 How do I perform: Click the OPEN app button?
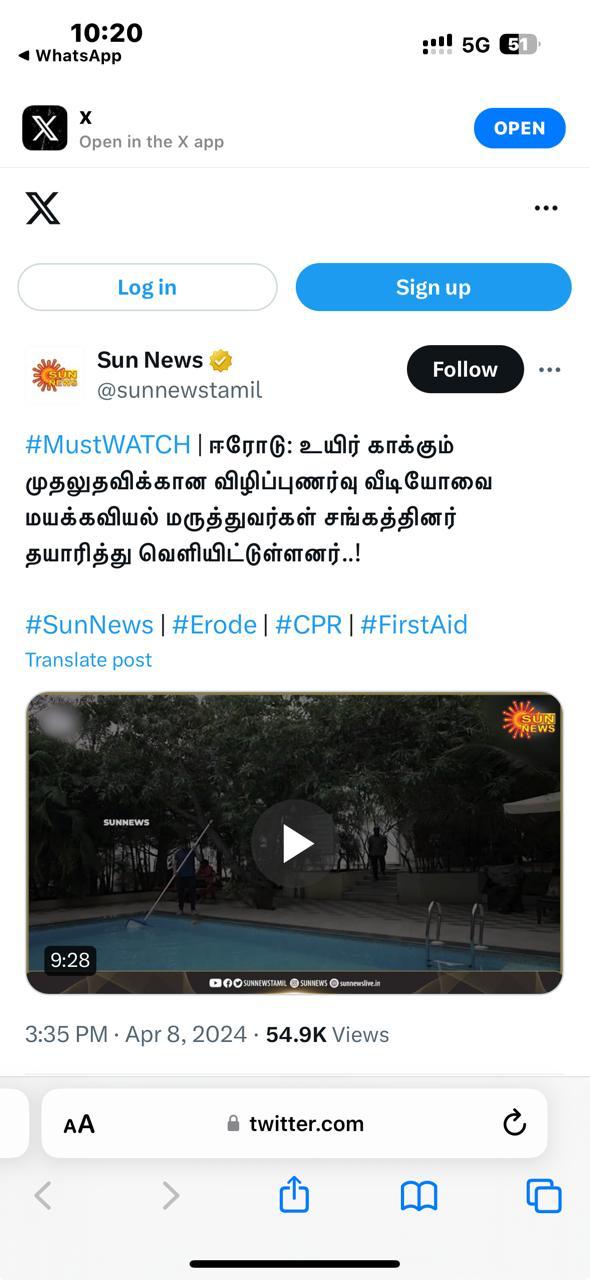click(520, 128)
